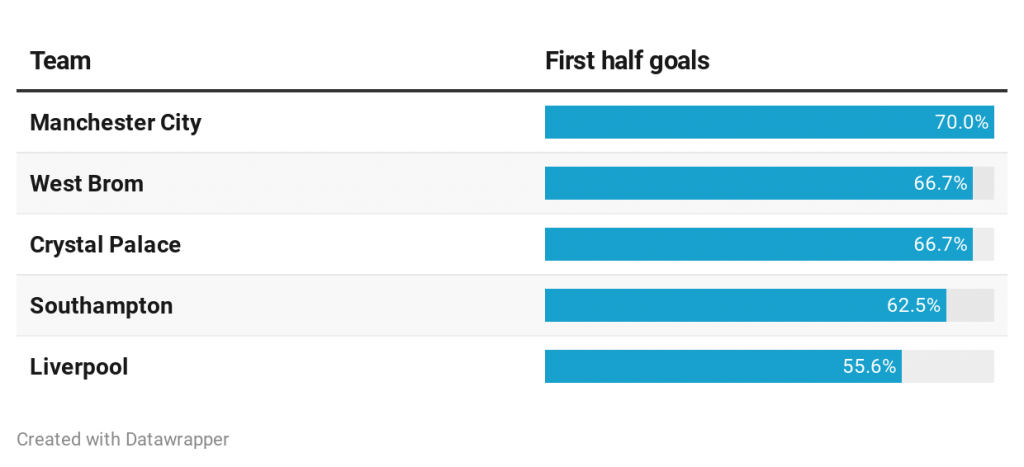This screenshot has width=1024, height=467.
Task: Select the Southampton team name
Action: tap(101, 306)
